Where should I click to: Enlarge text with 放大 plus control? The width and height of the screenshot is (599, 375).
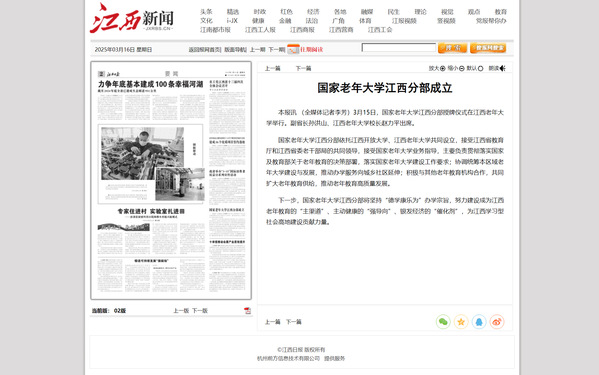click(x=437, y=68)
